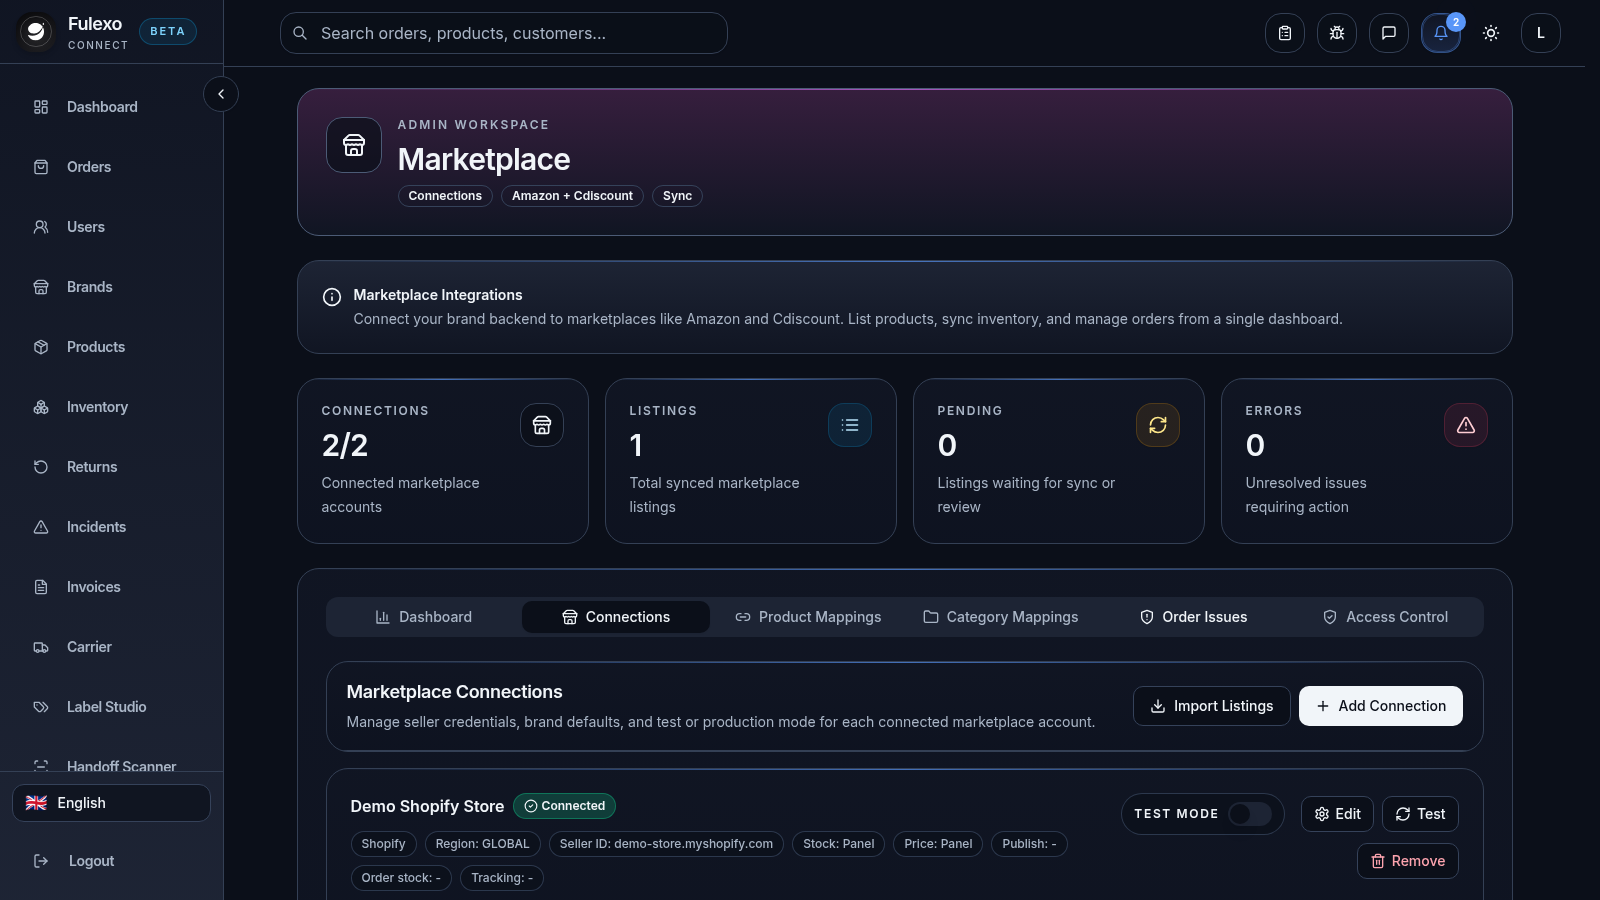Open the user avatar L menu
Screen dimensions: 1600x900
tap(1541, 33)
